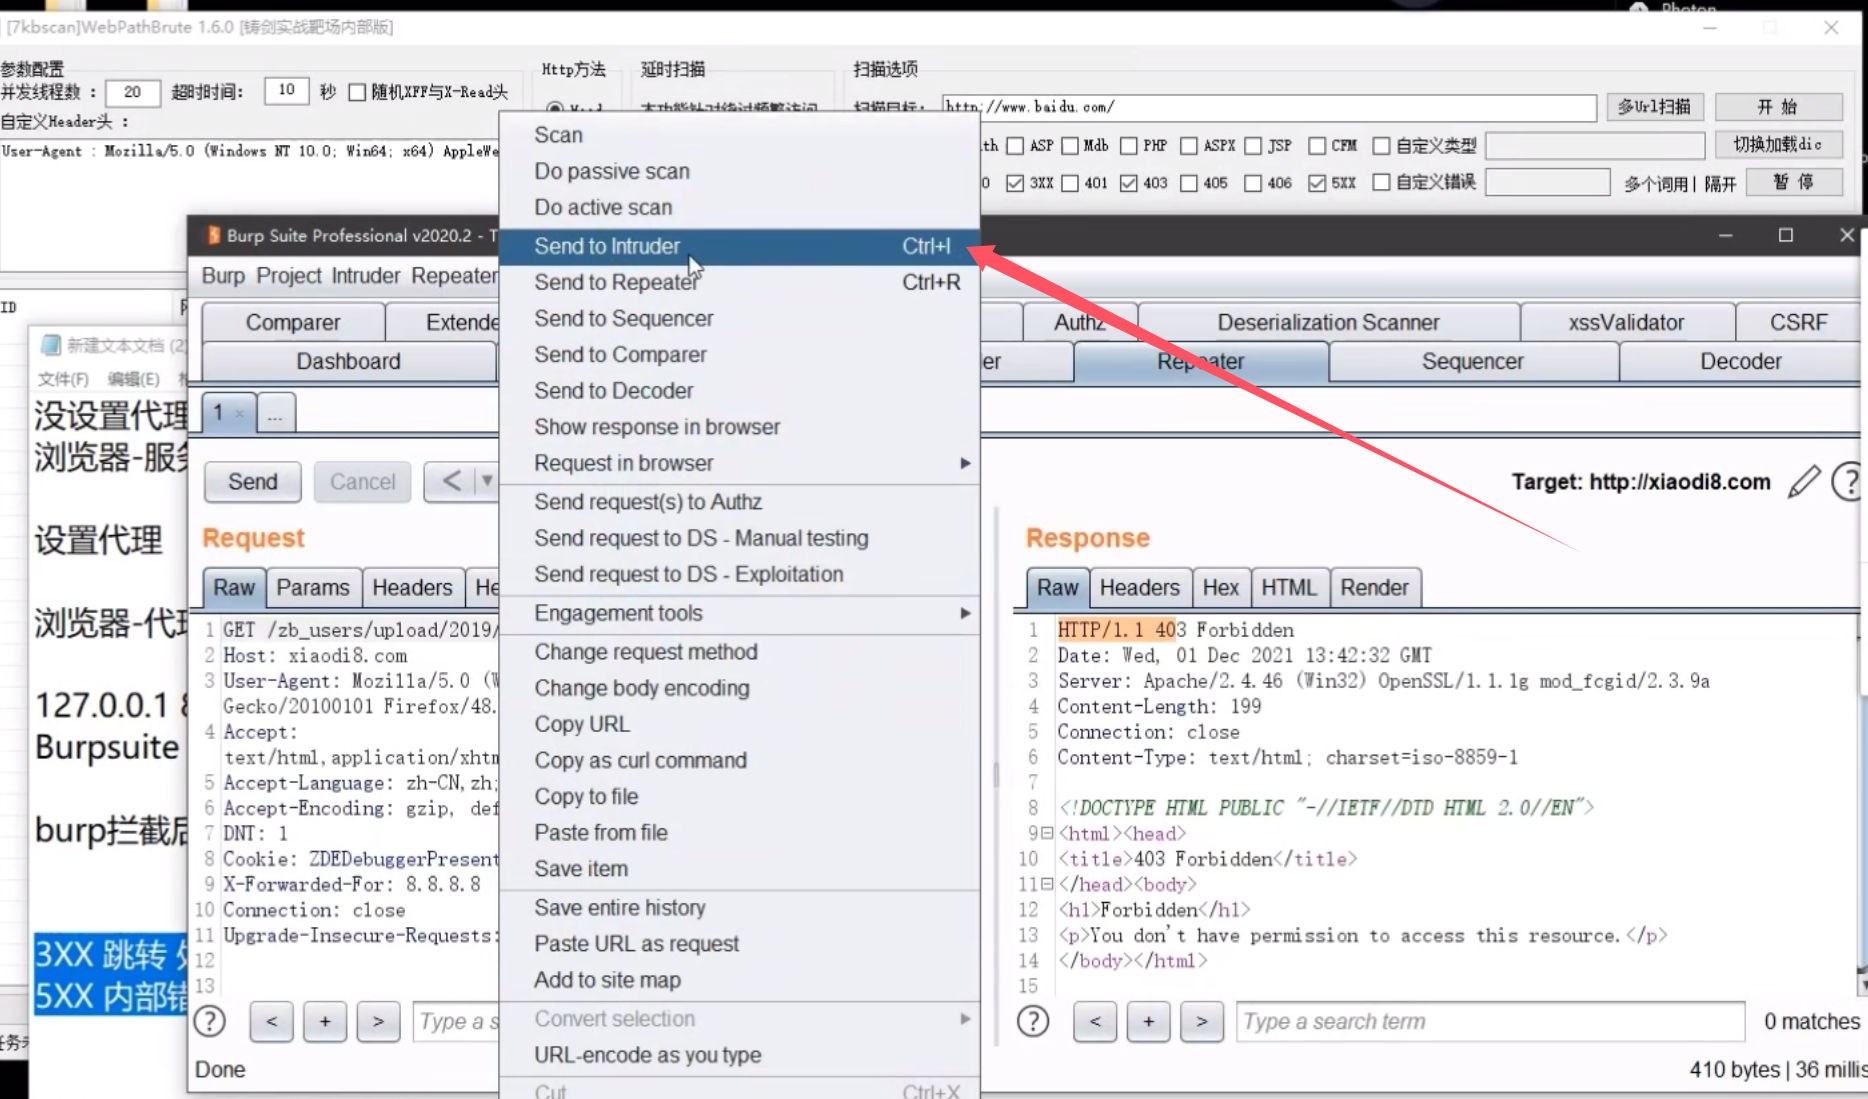Enable the ASP file type checkbox
Screen dimensions: 1868x1099
(x=1015, y=146)
